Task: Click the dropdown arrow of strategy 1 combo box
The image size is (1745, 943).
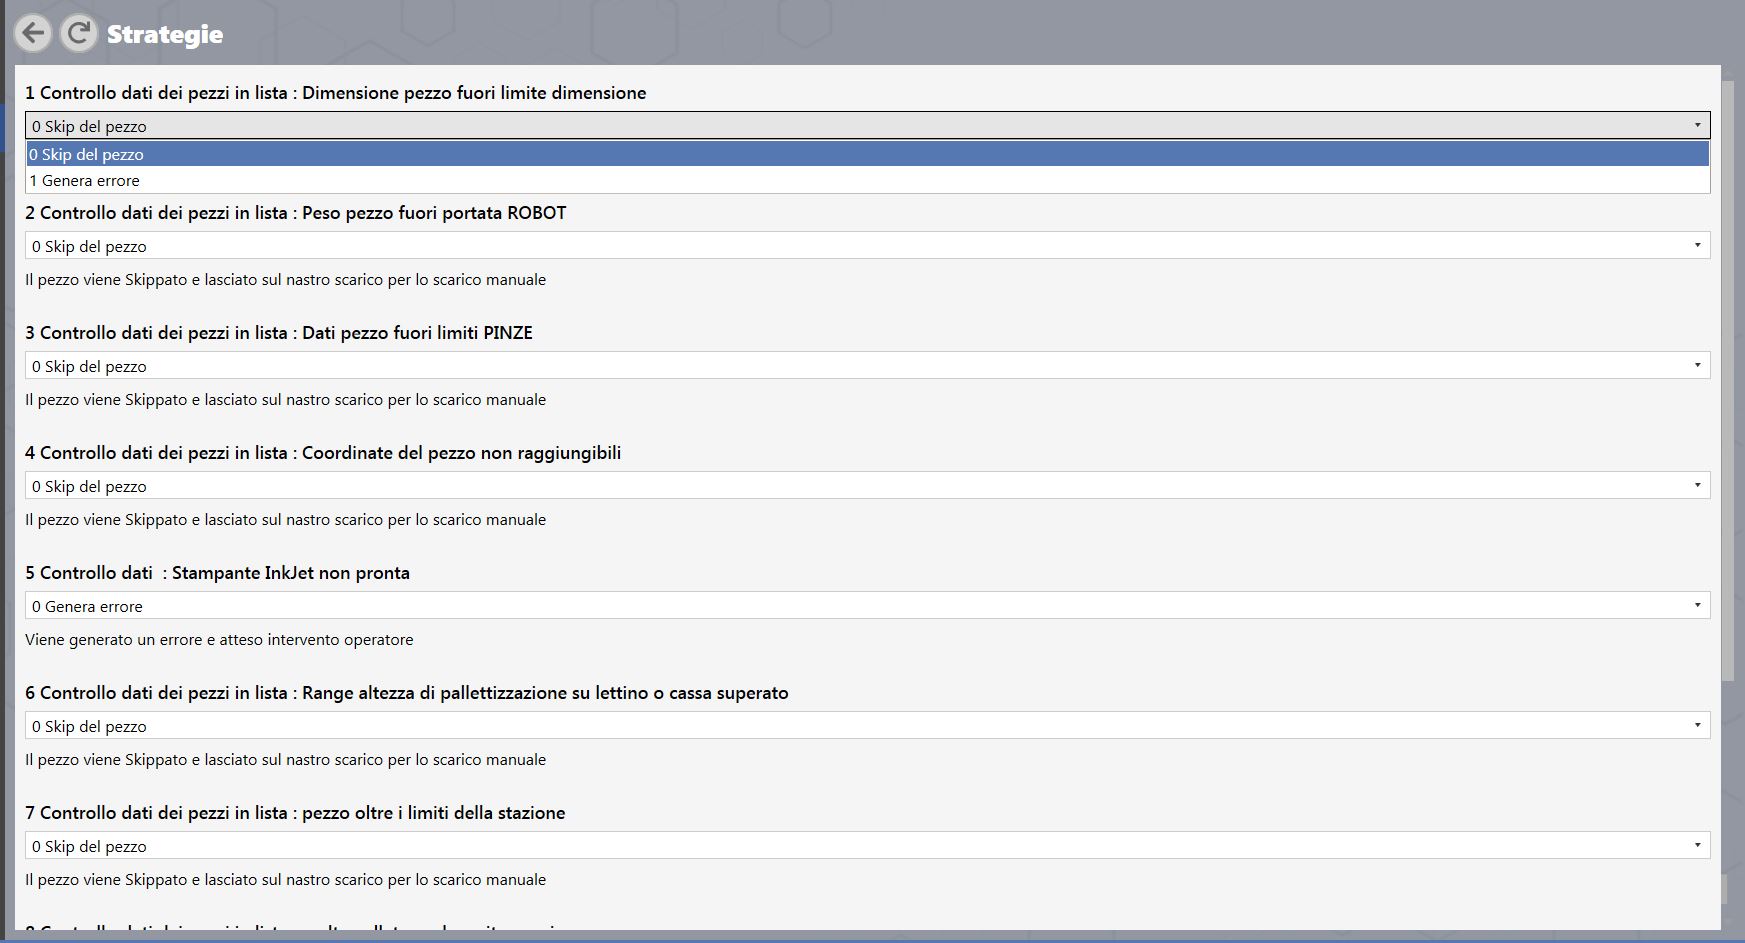Action: coord(1697,125)
